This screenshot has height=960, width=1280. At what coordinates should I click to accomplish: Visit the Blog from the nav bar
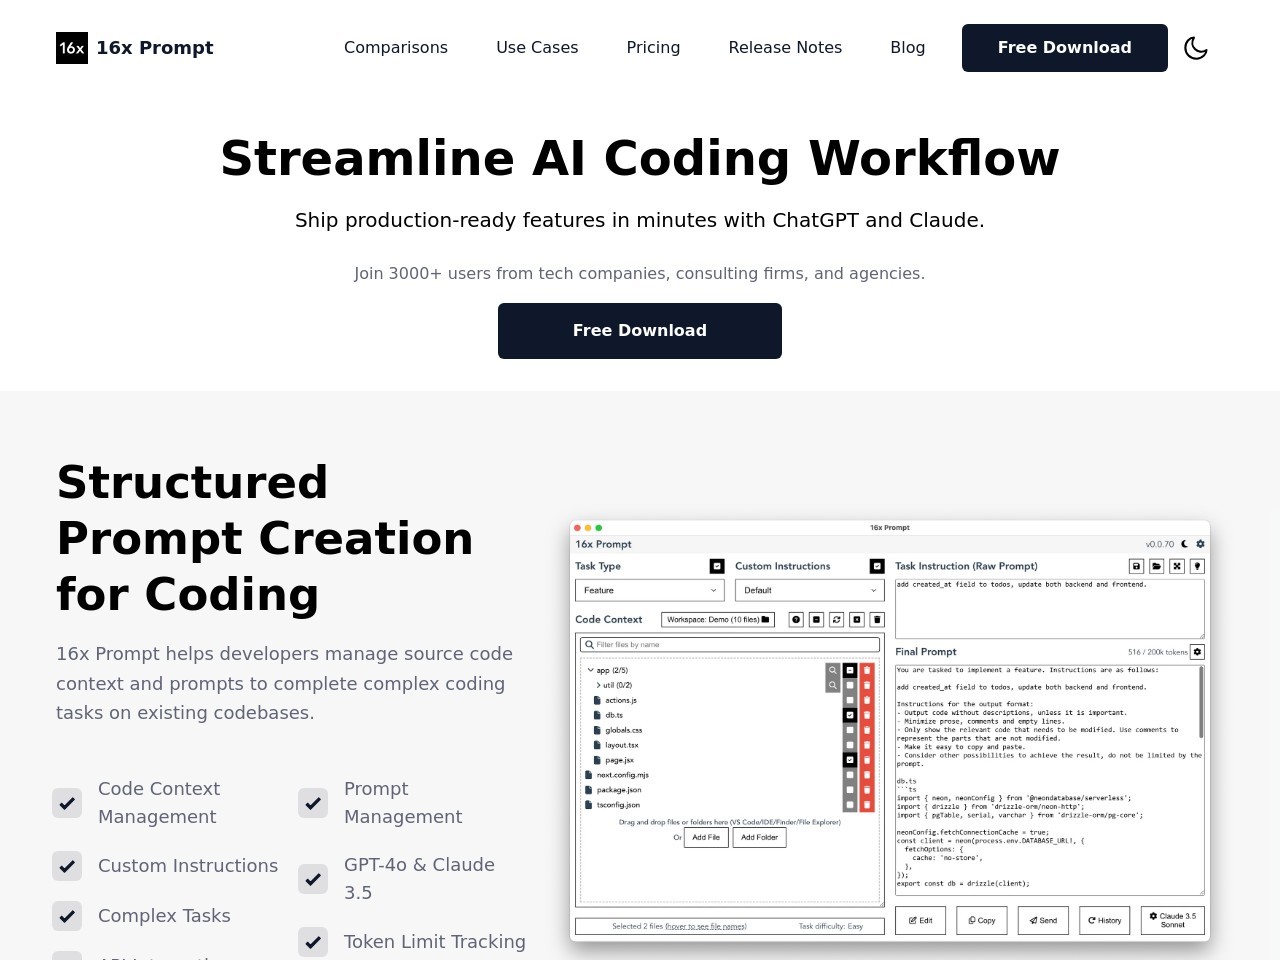click(908, 48)
